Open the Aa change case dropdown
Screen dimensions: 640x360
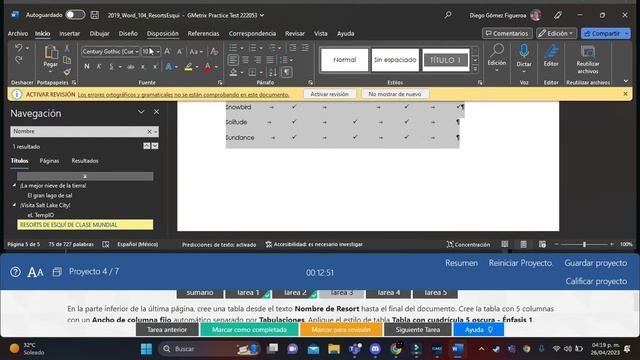[196, 52]
